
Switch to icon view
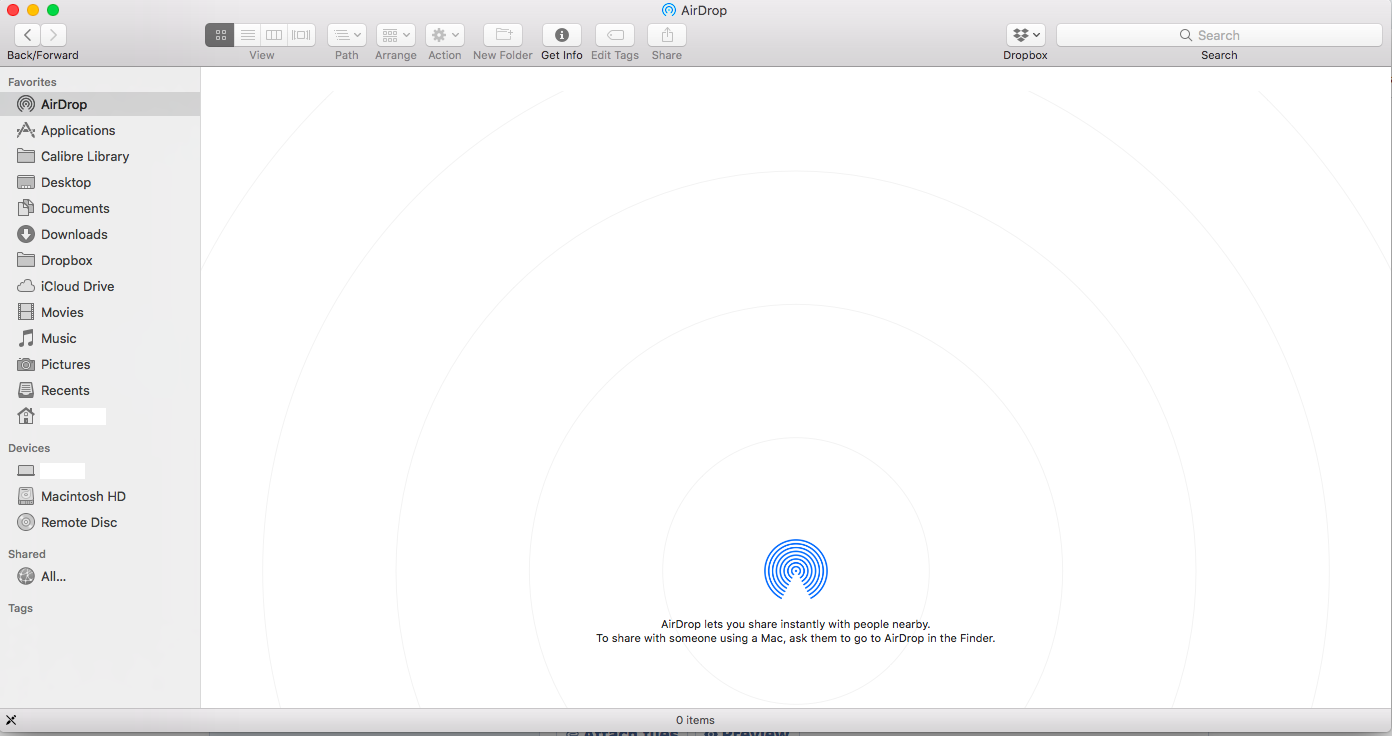coord(220,35)
